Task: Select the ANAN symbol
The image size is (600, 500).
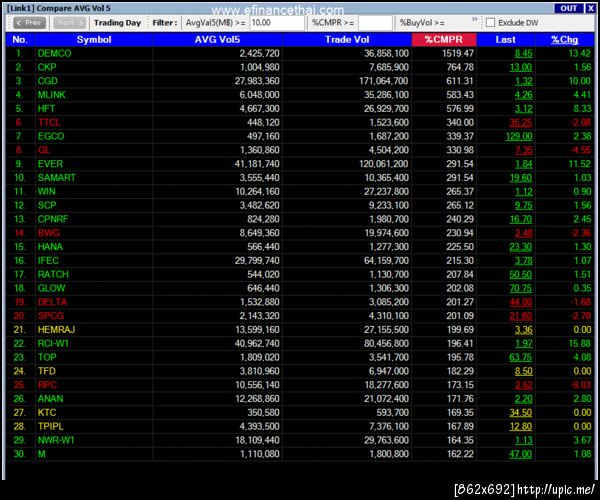Action: coord(50,399)
